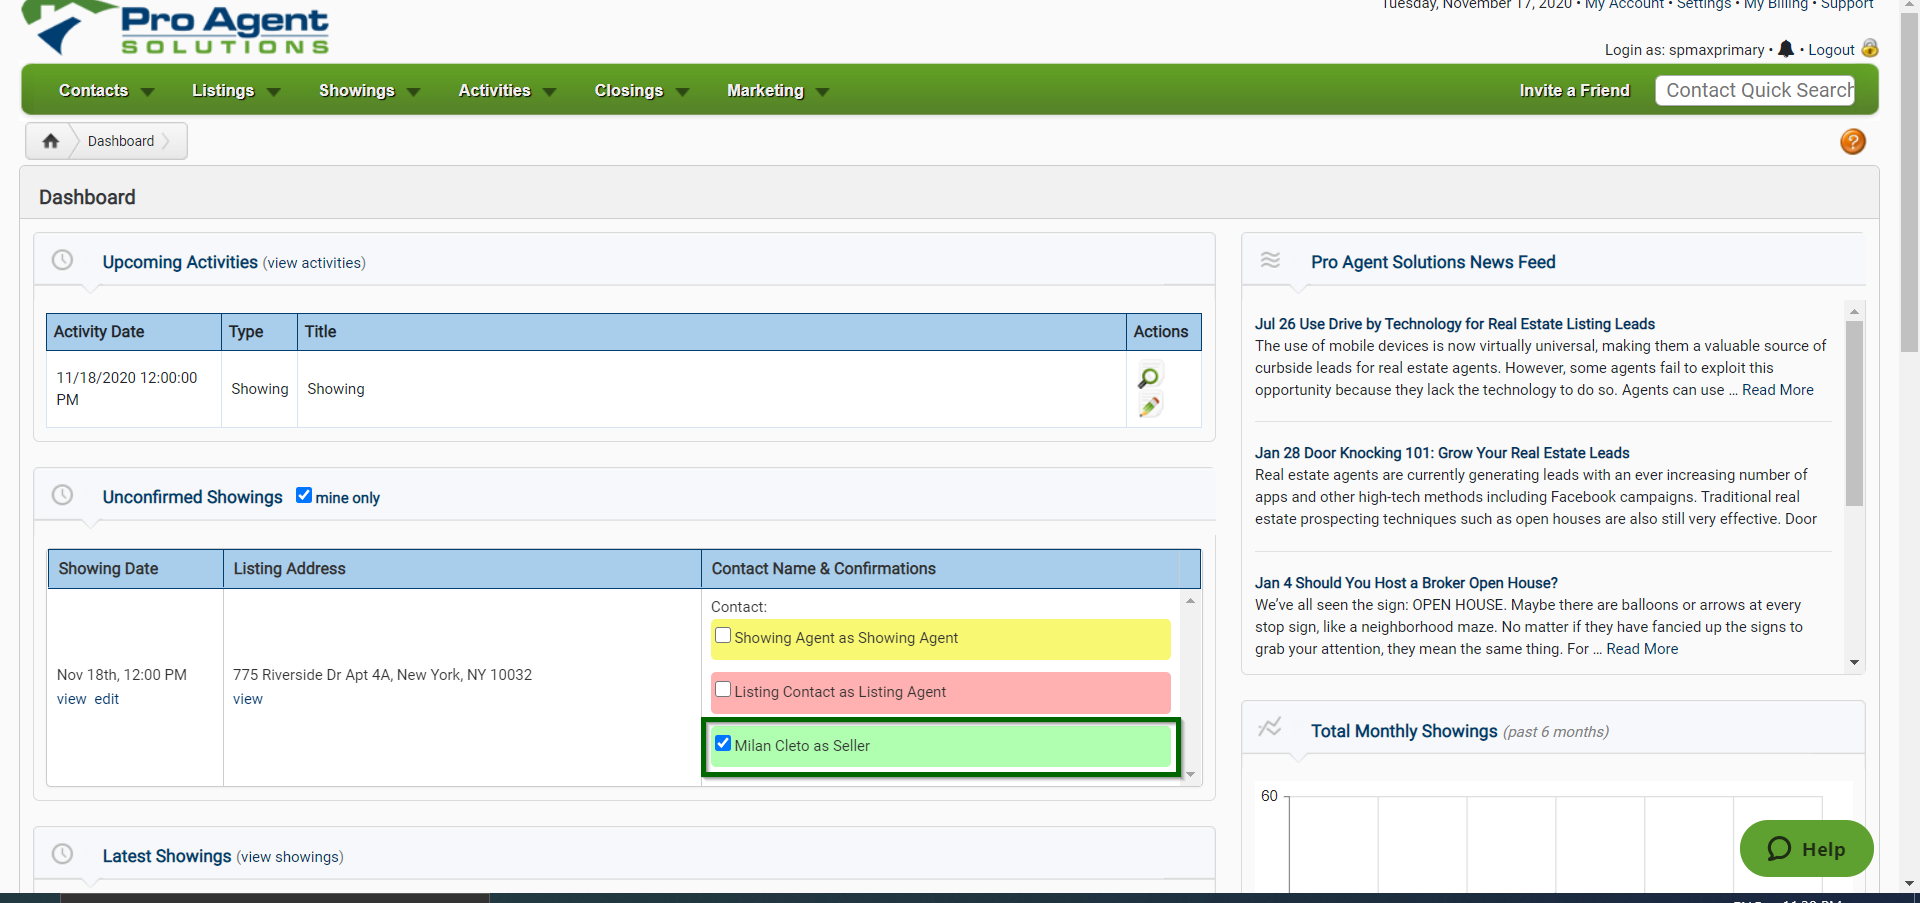Click view link under Nov 18th showing
1920x903 pixels.
coord(71,699)
